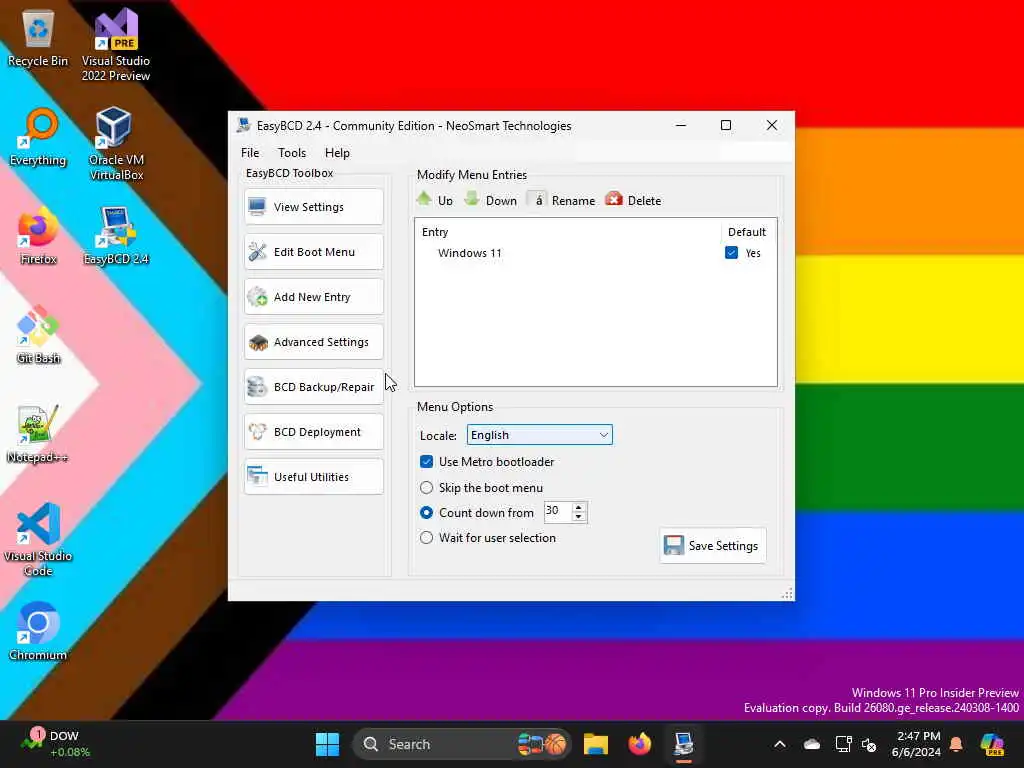This screenshot has height=768, width=1024.
Task: Select the Recycle Bin desktop icon
Action: [38, 40]
